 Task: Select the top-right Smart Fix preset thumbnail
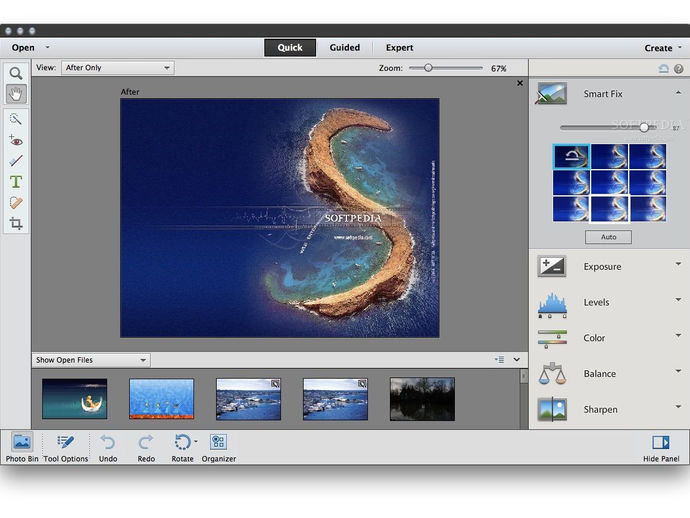coord(647,156)
